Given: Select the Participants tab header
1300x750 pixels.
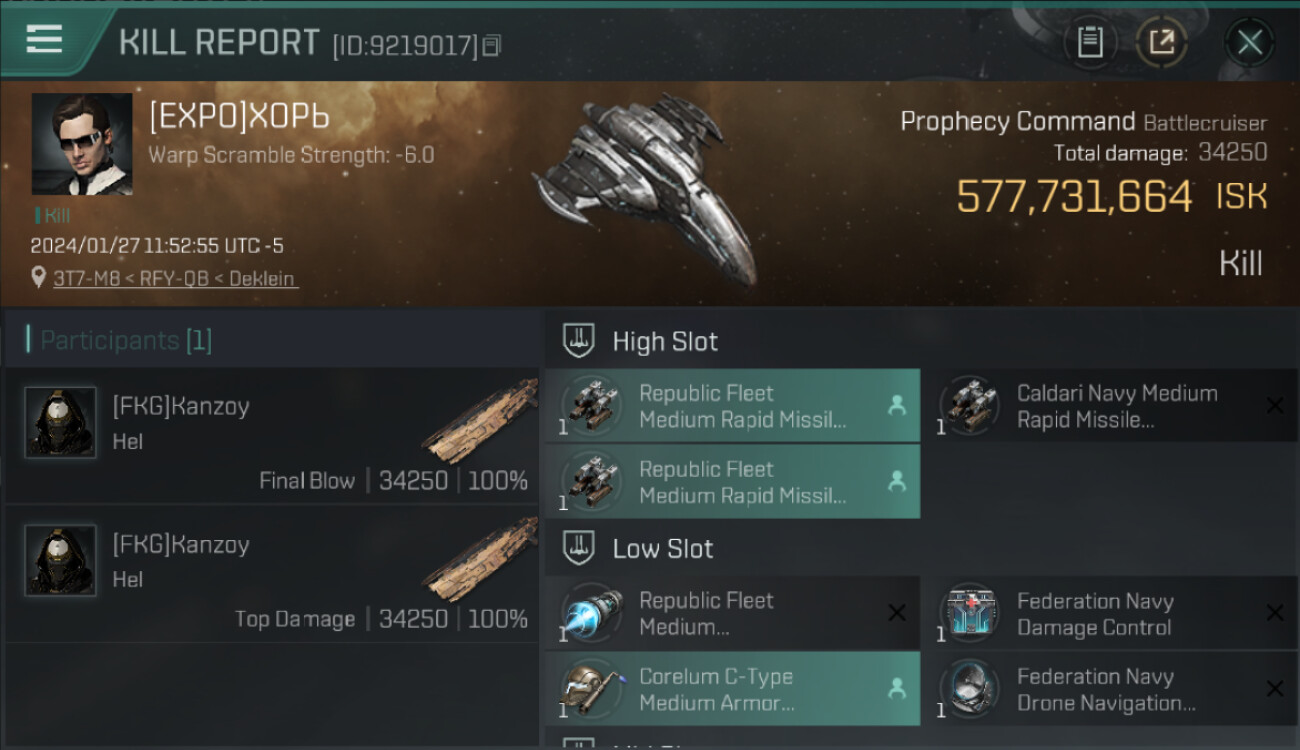Looking at the screenshot, I should click(126, 340).
